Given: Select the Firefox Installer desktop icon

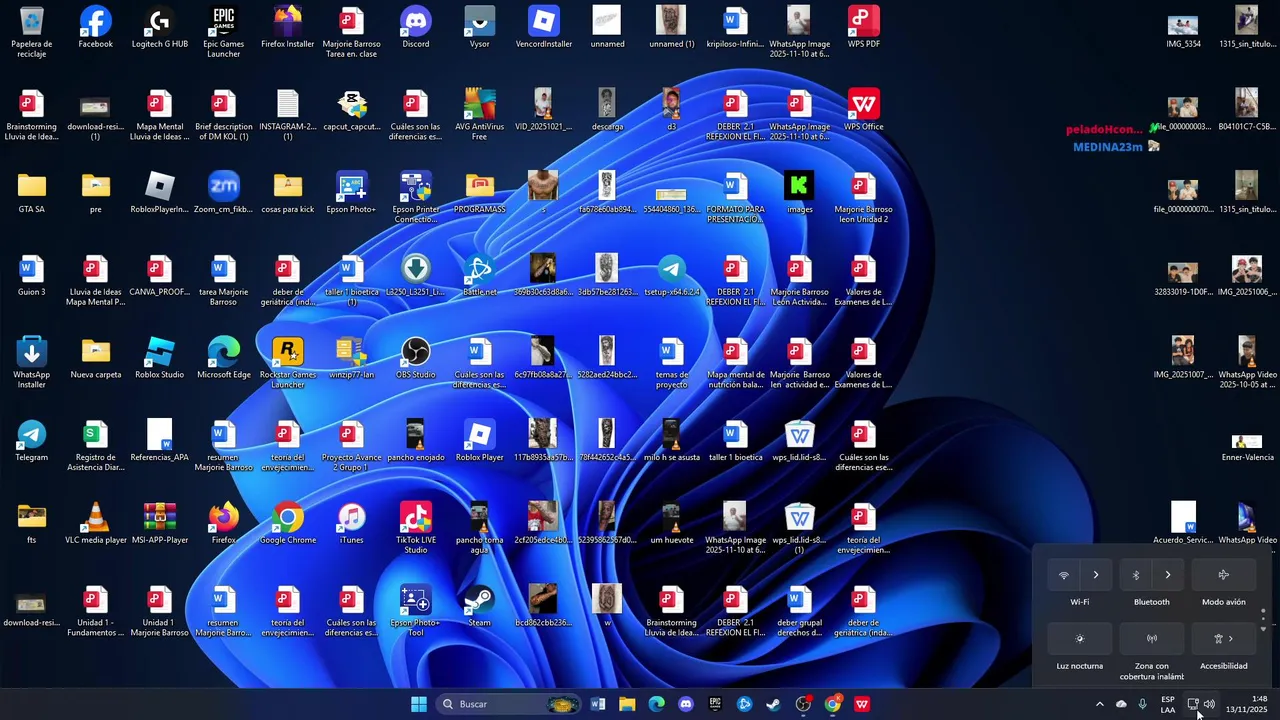Looking at the screenshot, I should [288, 27].
